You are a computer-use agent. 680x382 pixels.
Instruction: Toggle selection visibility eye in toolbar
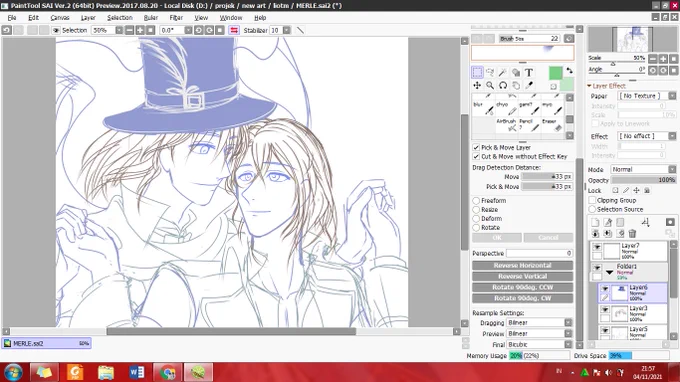click(x=56, y=30)
